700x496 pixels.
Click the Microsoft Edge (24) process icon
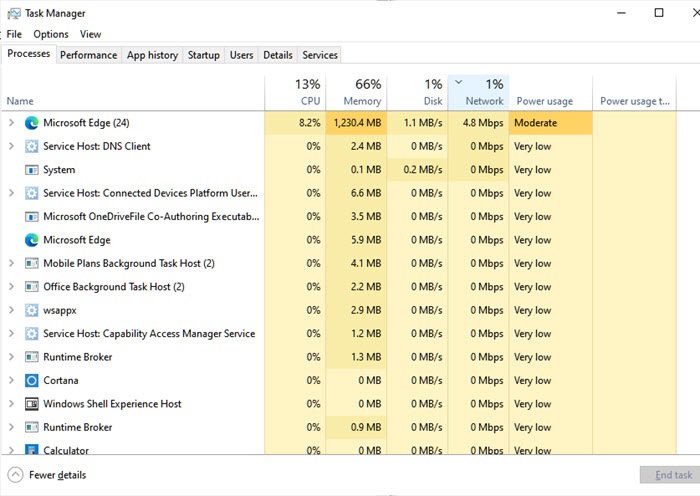[x=31, y=123]
